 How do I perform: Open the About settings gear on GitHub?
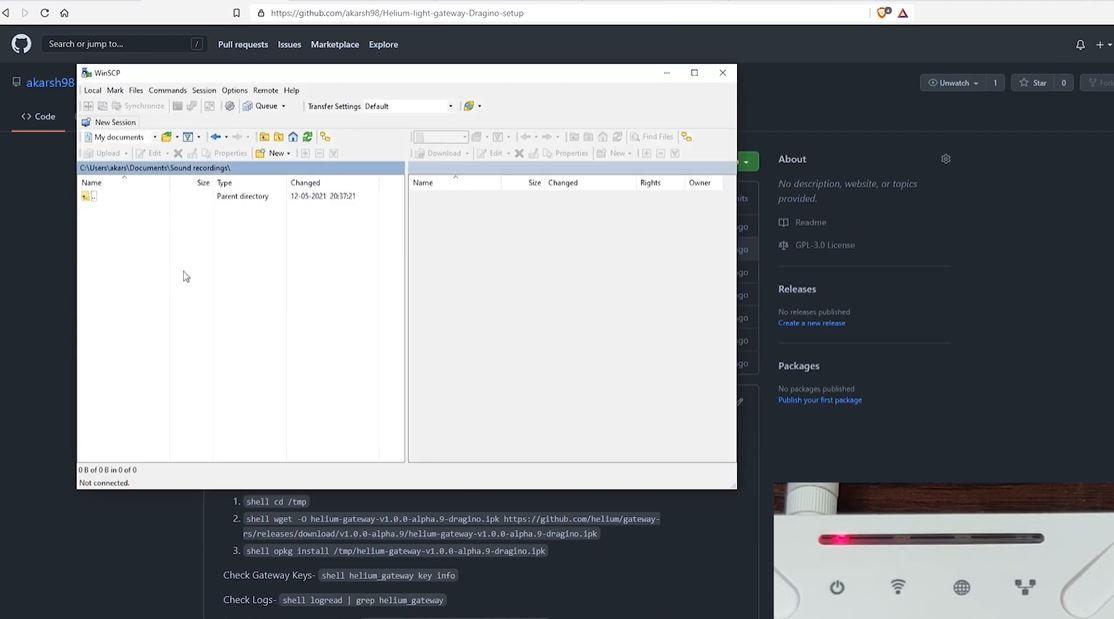tap(946, 159)
